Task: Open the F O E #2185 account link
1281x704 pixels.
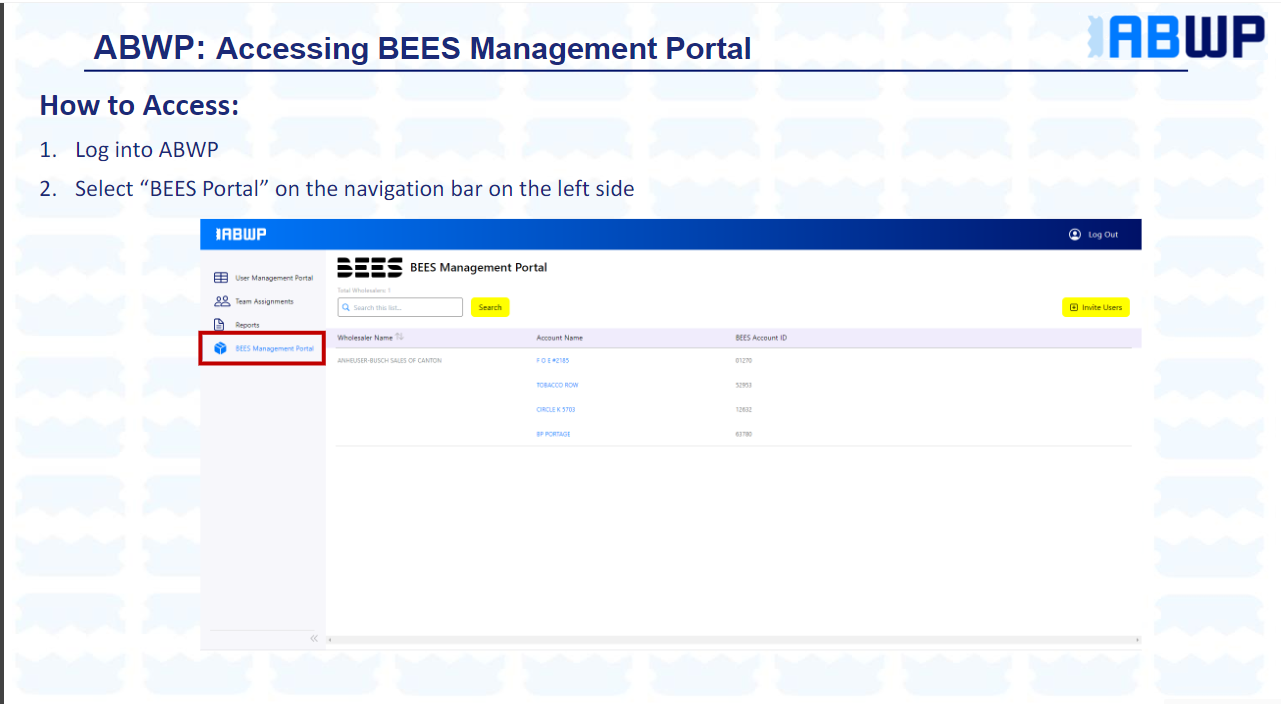Action: pos(552,360)
